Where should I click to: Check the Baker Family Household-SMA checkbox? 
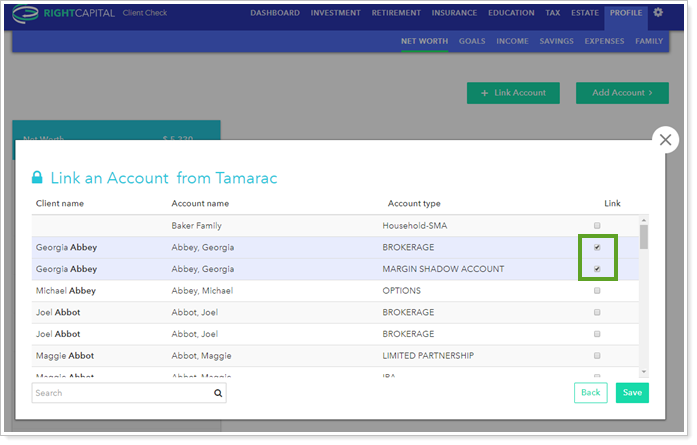597,225
